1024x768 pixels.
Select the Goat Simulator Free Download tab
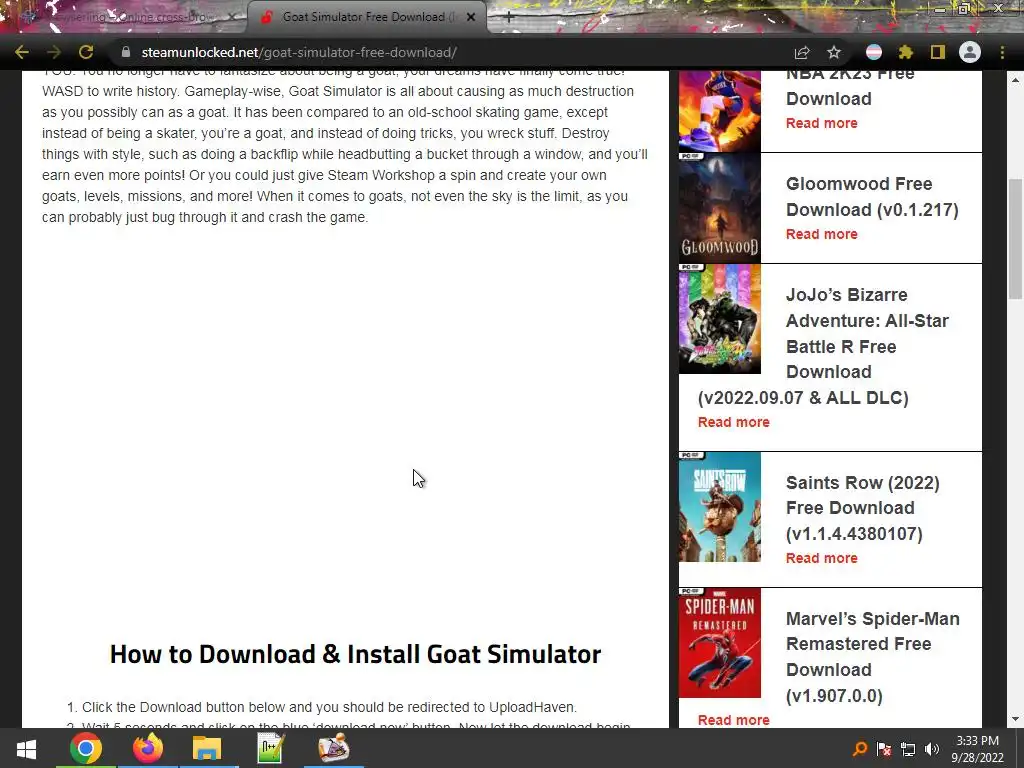(367, 17)
